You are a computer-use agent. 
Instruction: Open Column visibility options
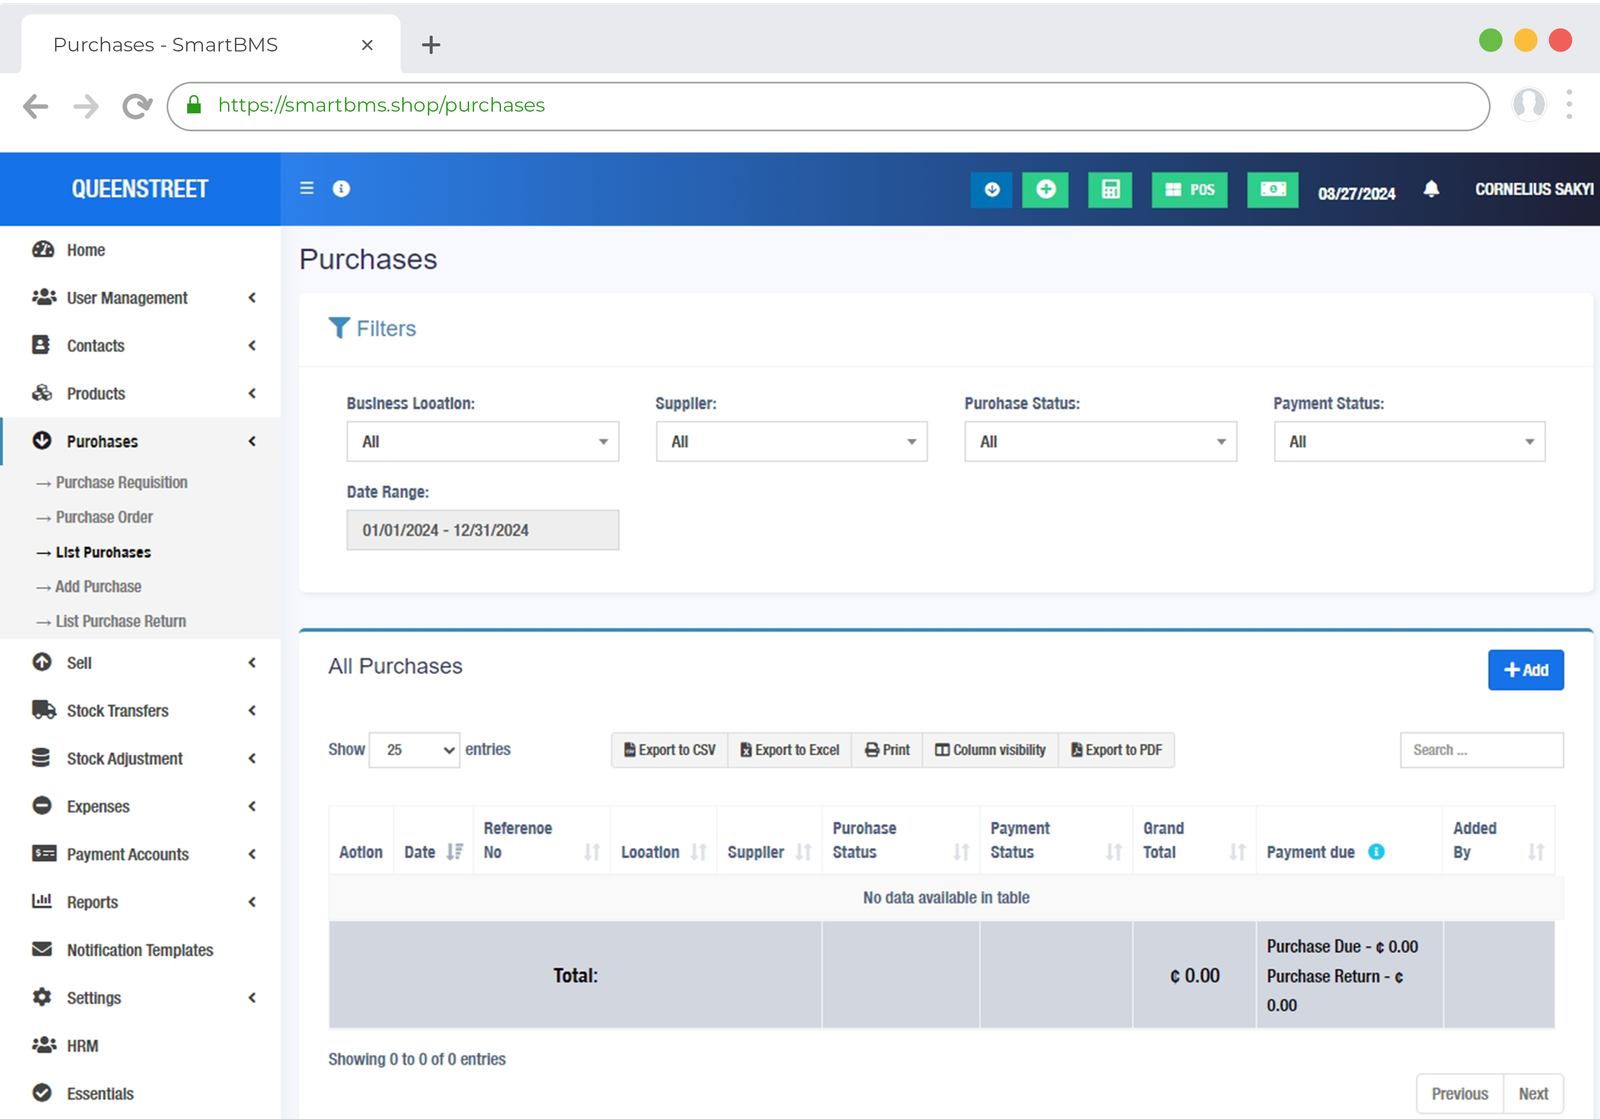(990, 750)
